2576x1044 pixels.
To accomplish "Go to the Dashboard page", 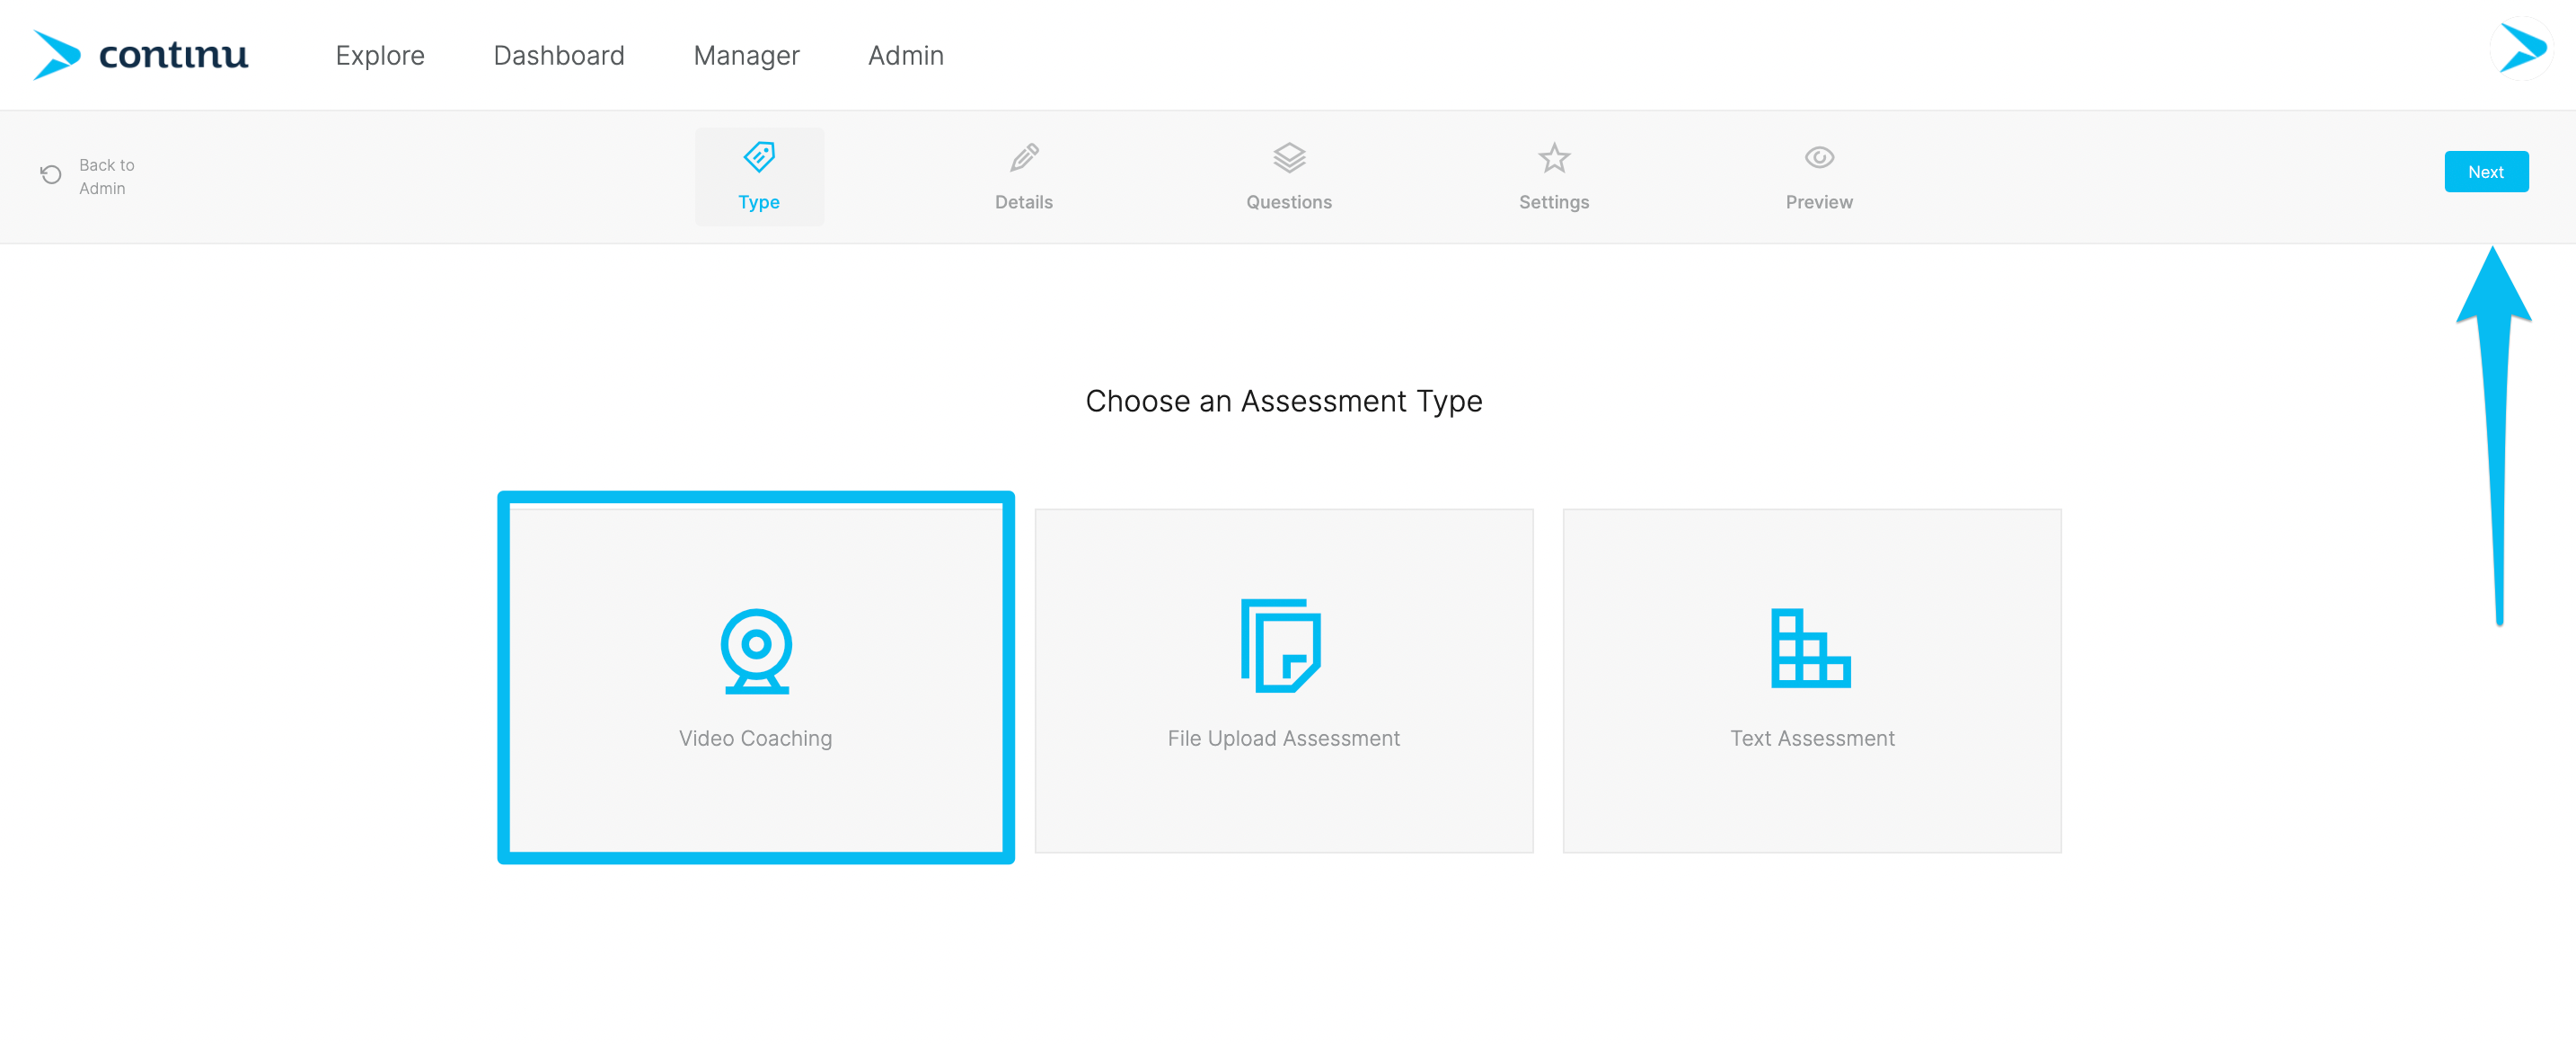I will tap(559, 56).
